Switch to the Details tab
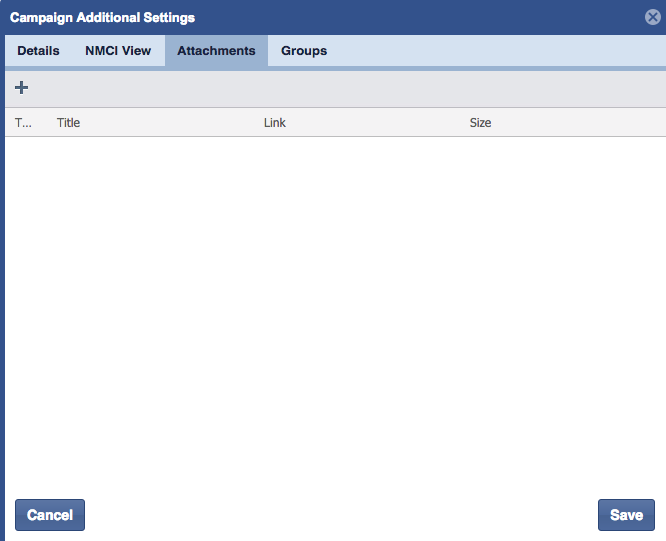The width and height of the screenshot is (666, 541). click(38, 51)
